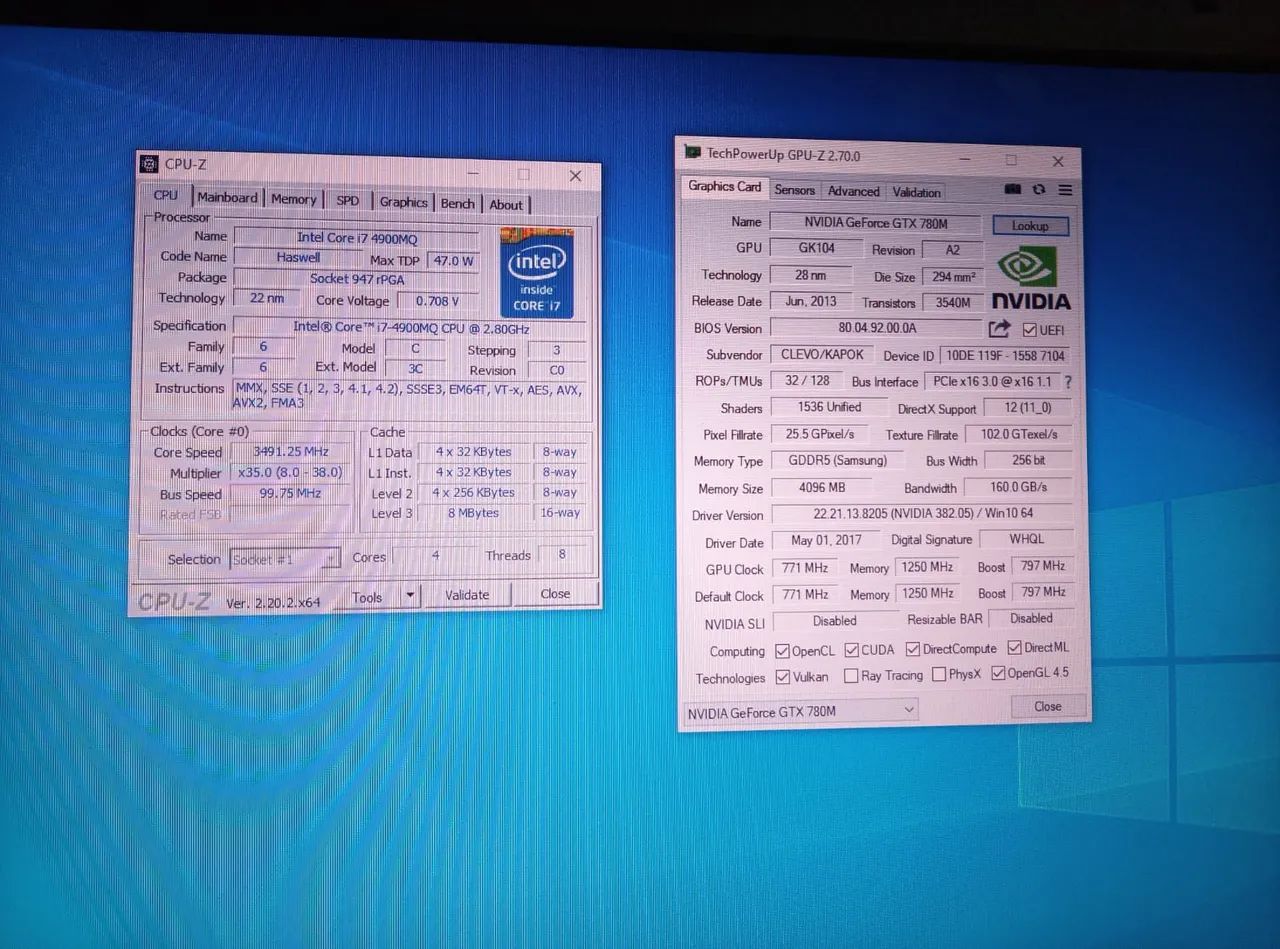Click the Multiplier x35.0 value
Viewport: 1280px width, 949px height.
(x=291, y=473)
